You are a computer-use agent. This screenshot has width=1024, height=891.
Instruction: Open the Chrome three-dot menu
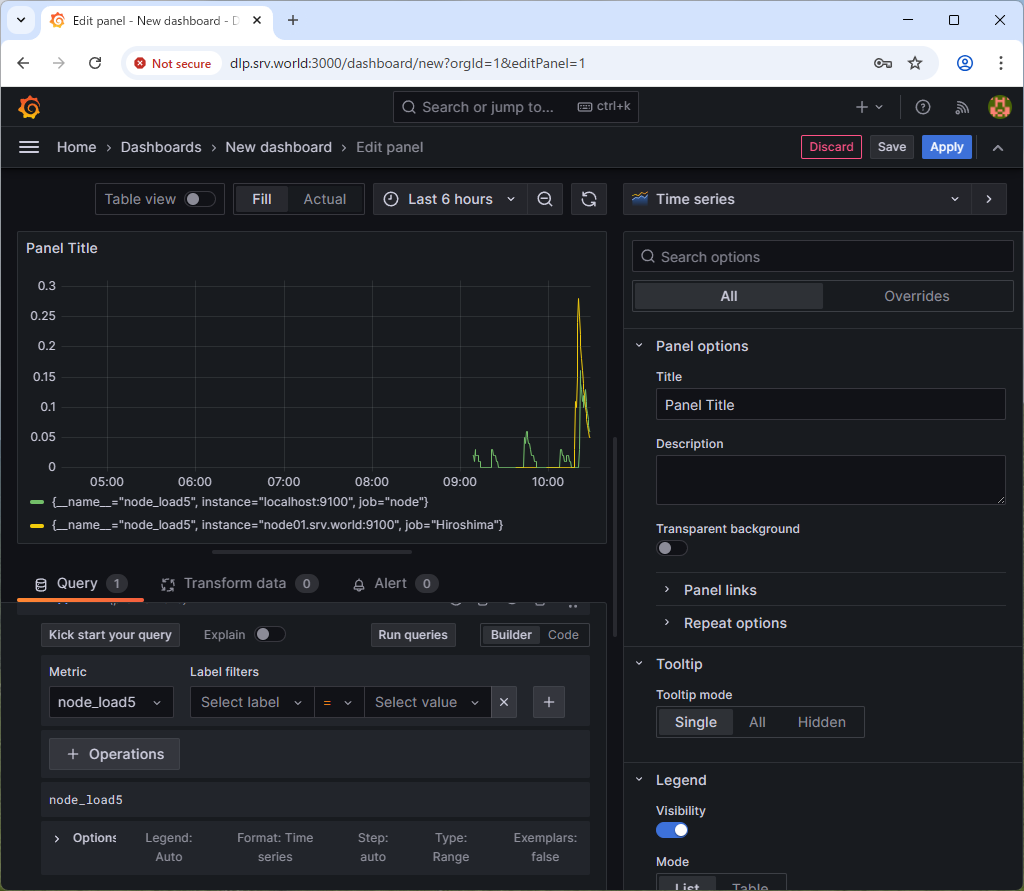(x=1000, y=63)
